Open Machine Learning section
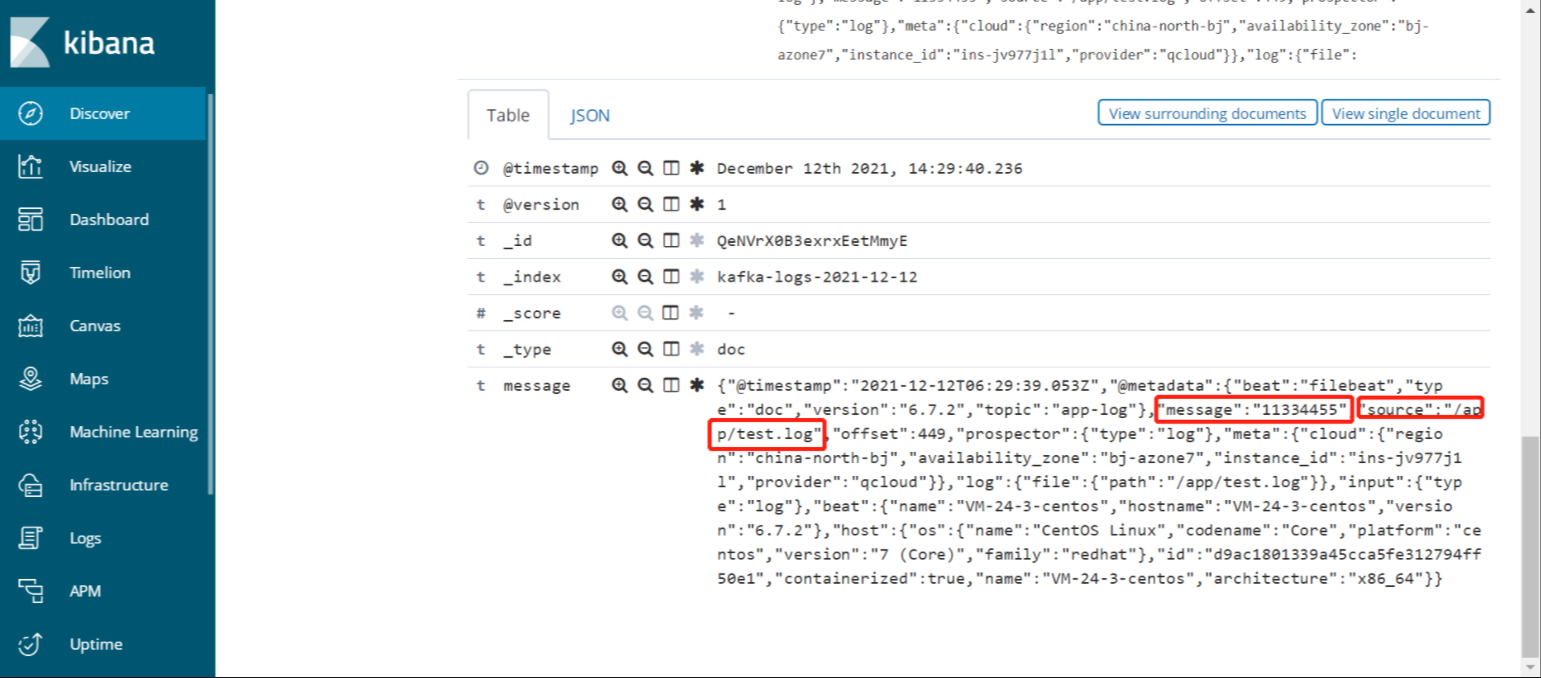Viewport: 1541px width, 678px height. pos(103,431)
